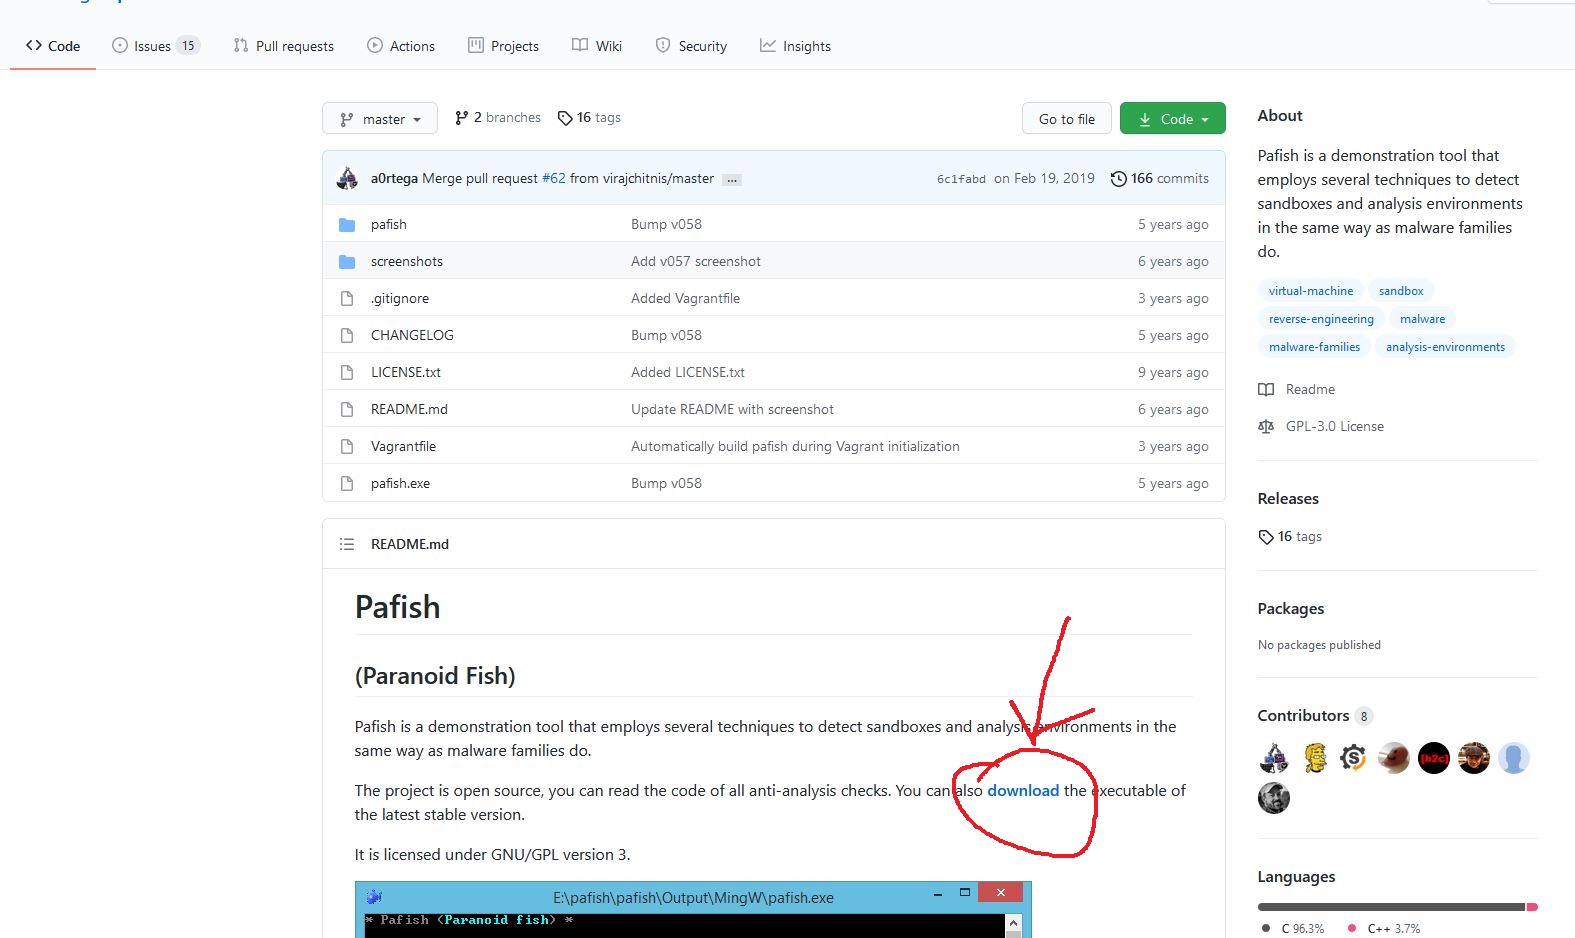The image size is (1575, 938).
Task: Click the commit history clock icon
Action: 1118,179
